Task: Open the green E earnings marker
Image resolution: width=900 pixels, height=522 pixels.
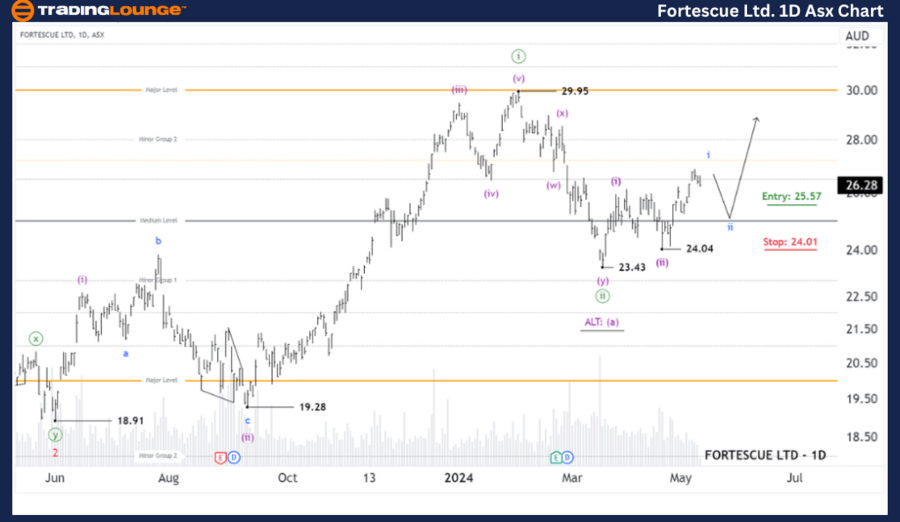Action: (555, 458)
